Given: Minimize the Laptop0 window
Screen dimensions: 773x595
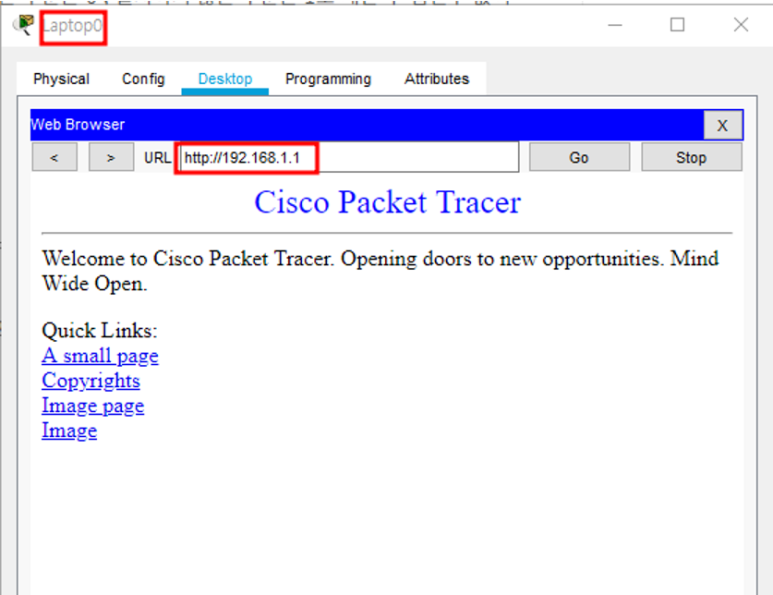Looking at the screenshot, I should [x=615, y=25].
